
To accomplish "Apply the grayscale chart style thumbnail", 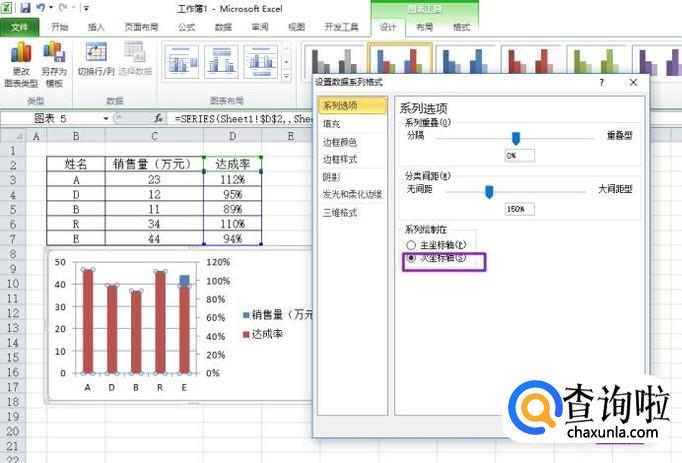I will pyautogui.click(x=330, y=62).
